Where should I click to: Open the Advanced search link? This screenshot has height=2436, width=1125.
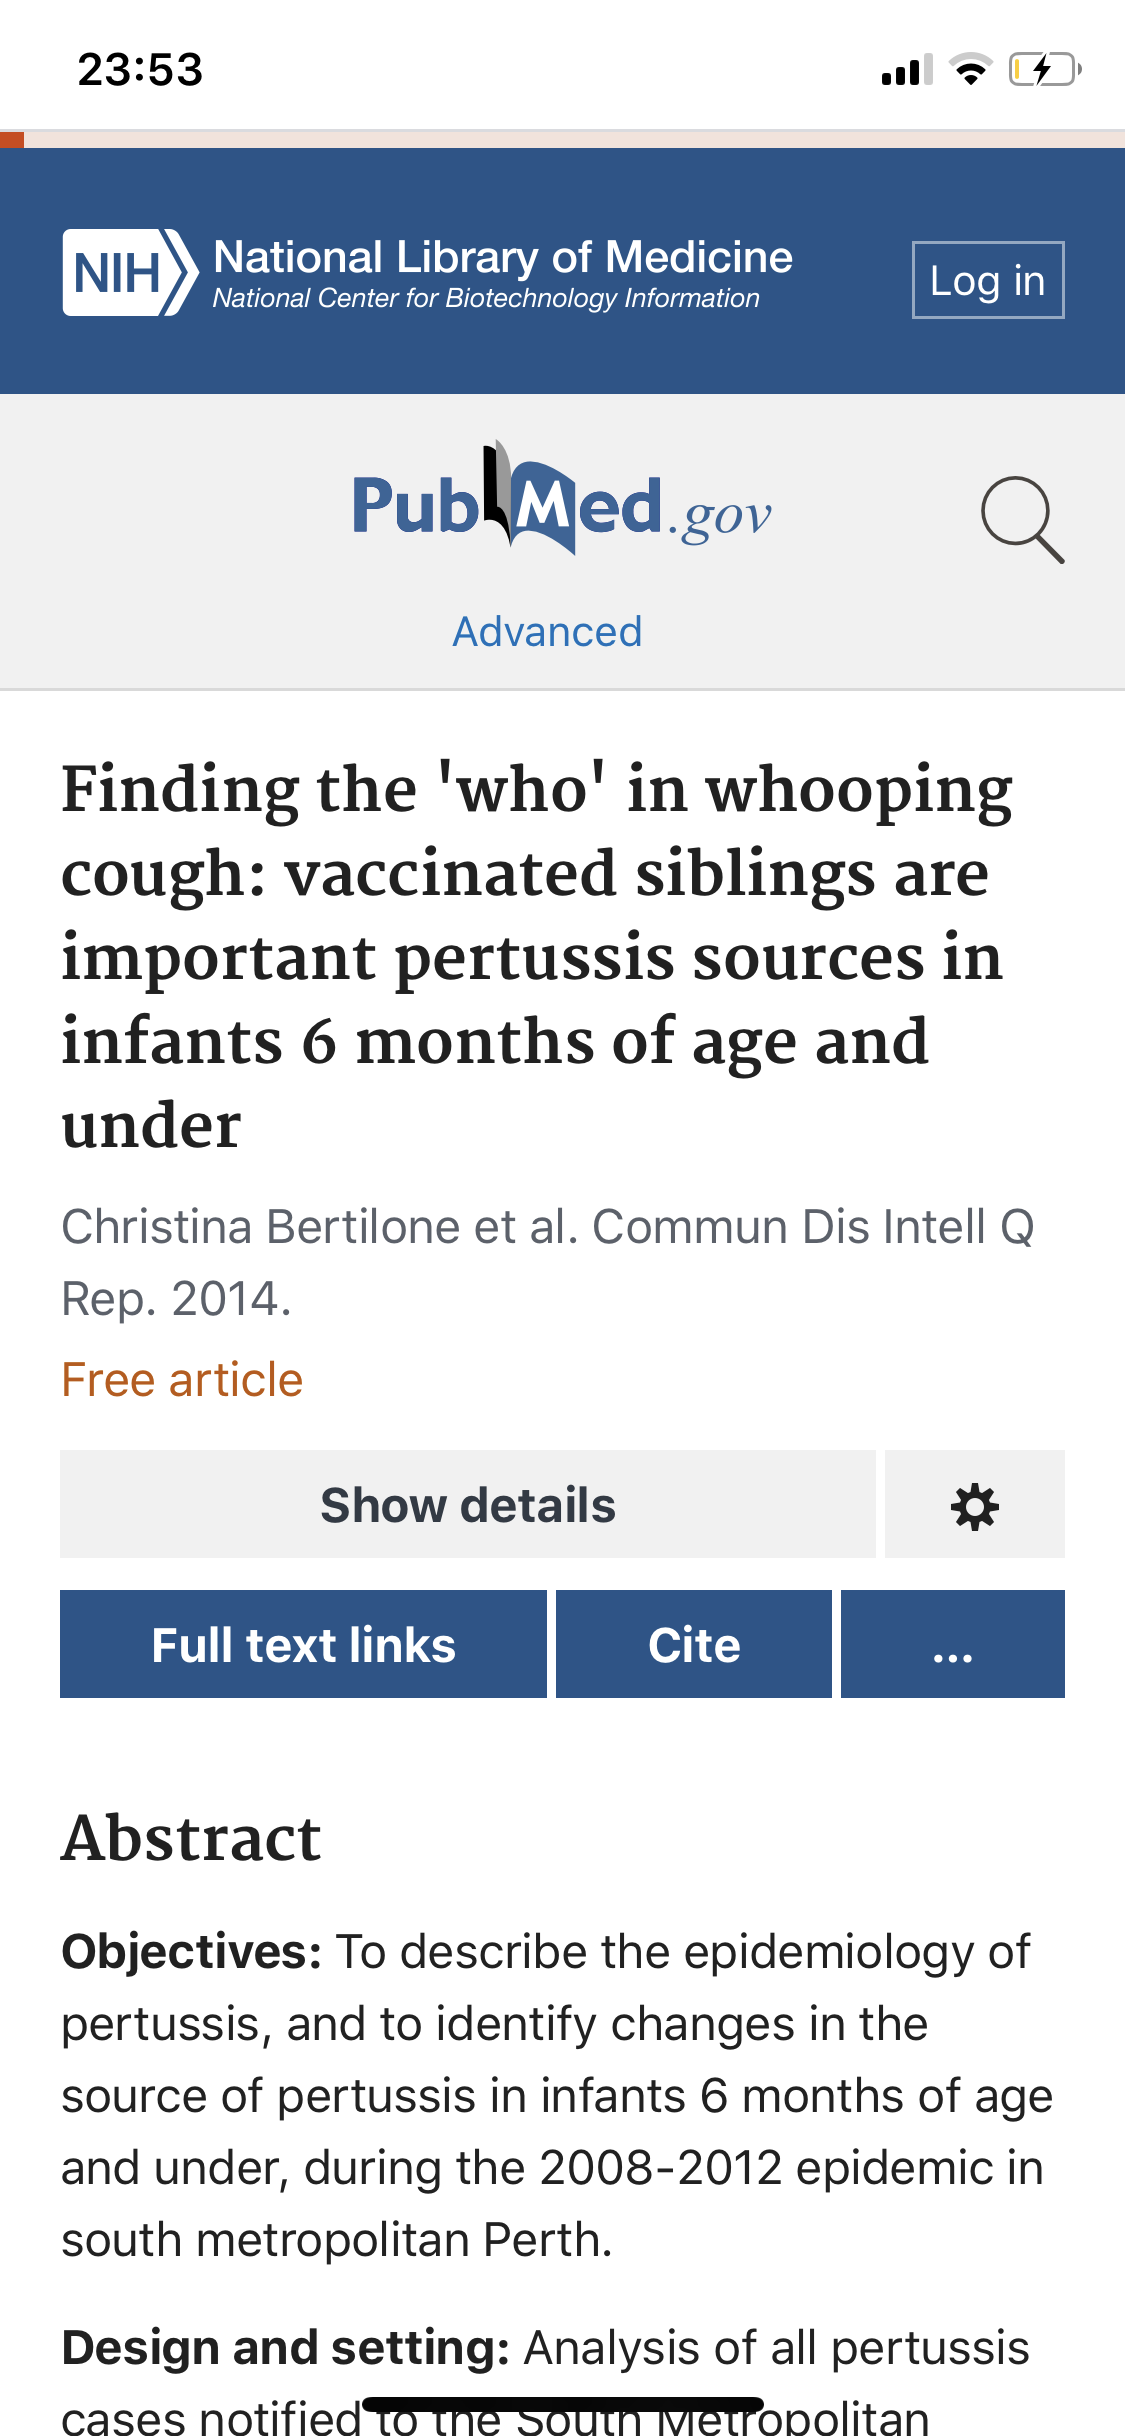[547, 632]
